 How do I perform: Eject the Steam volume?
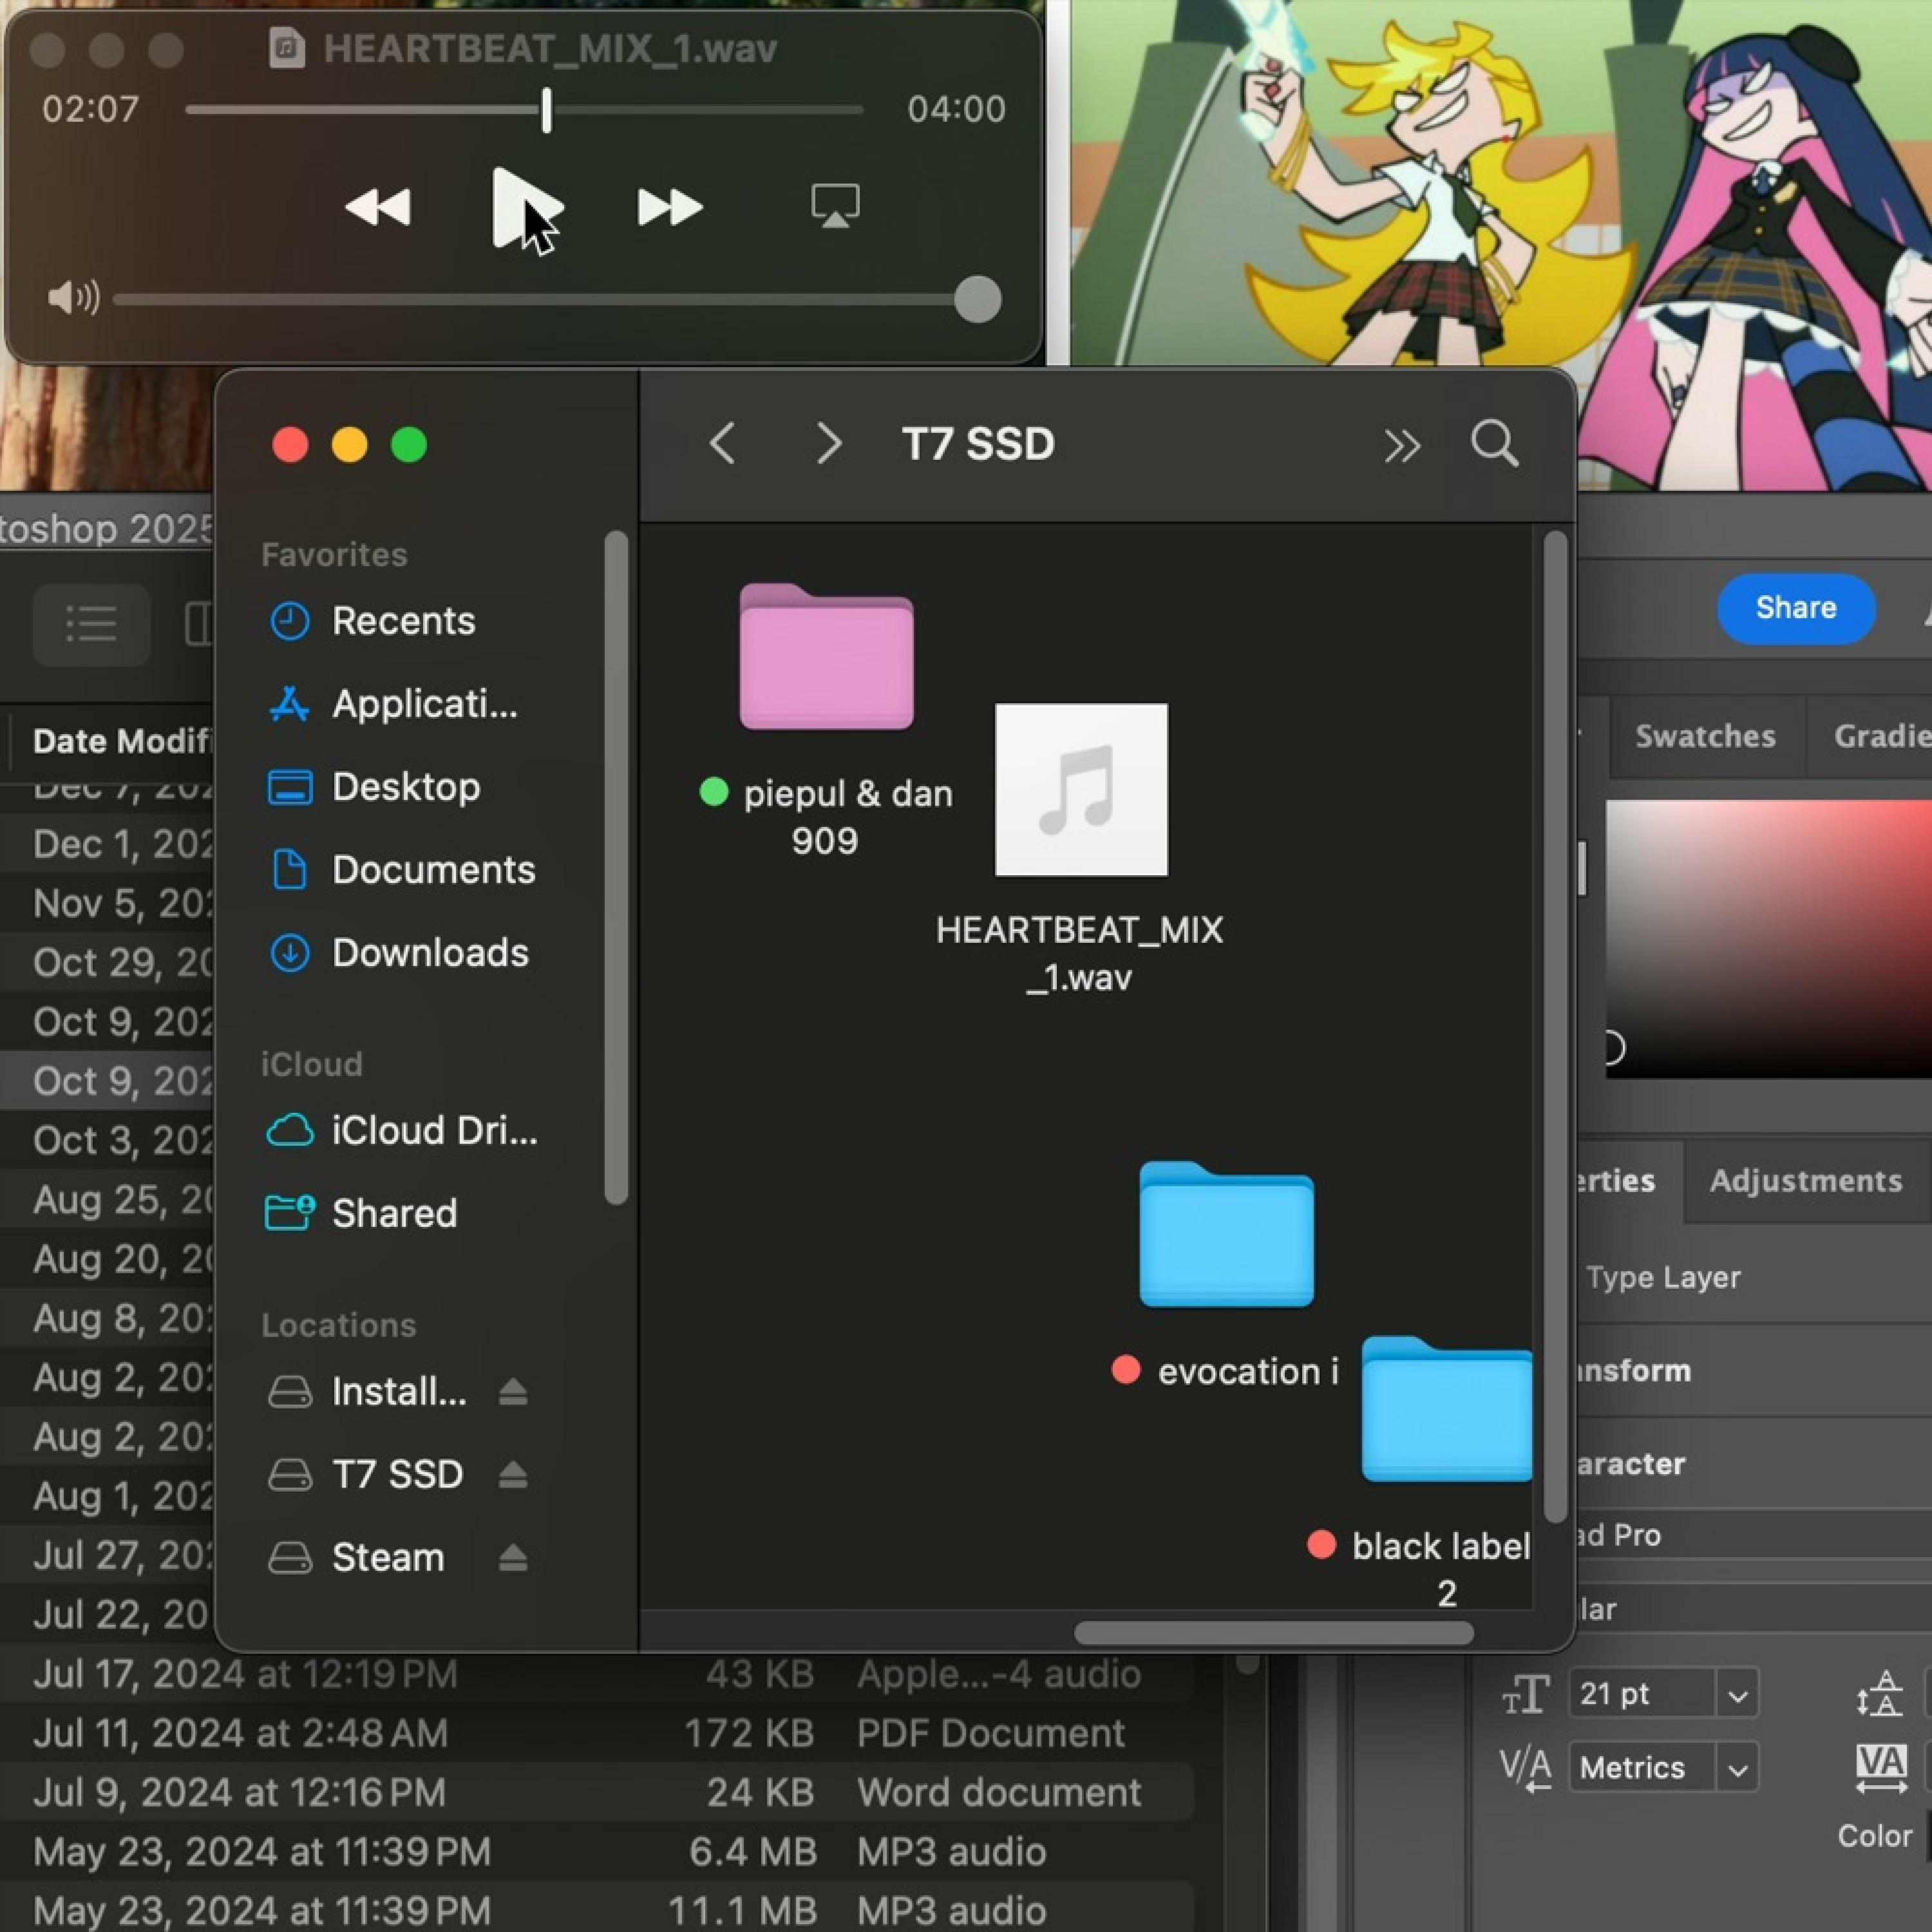(x=513, y=1557)
